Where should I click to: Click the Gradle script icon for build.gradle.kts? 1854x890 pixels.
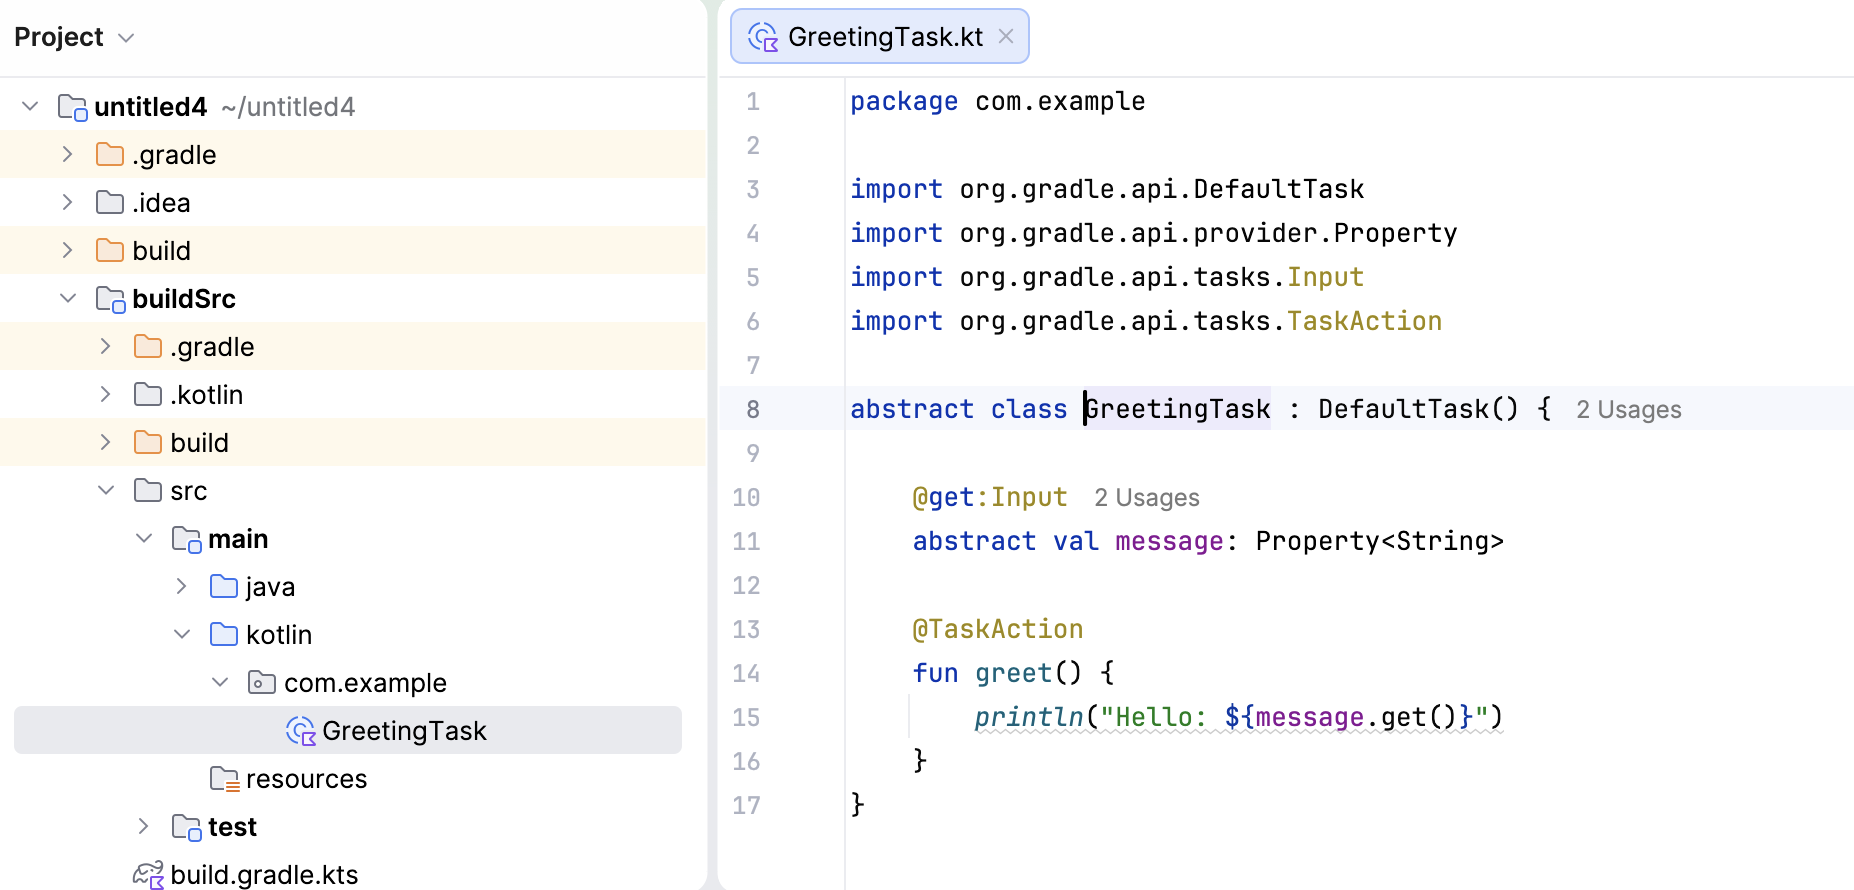pyautogui.click(x=149, y=875)
